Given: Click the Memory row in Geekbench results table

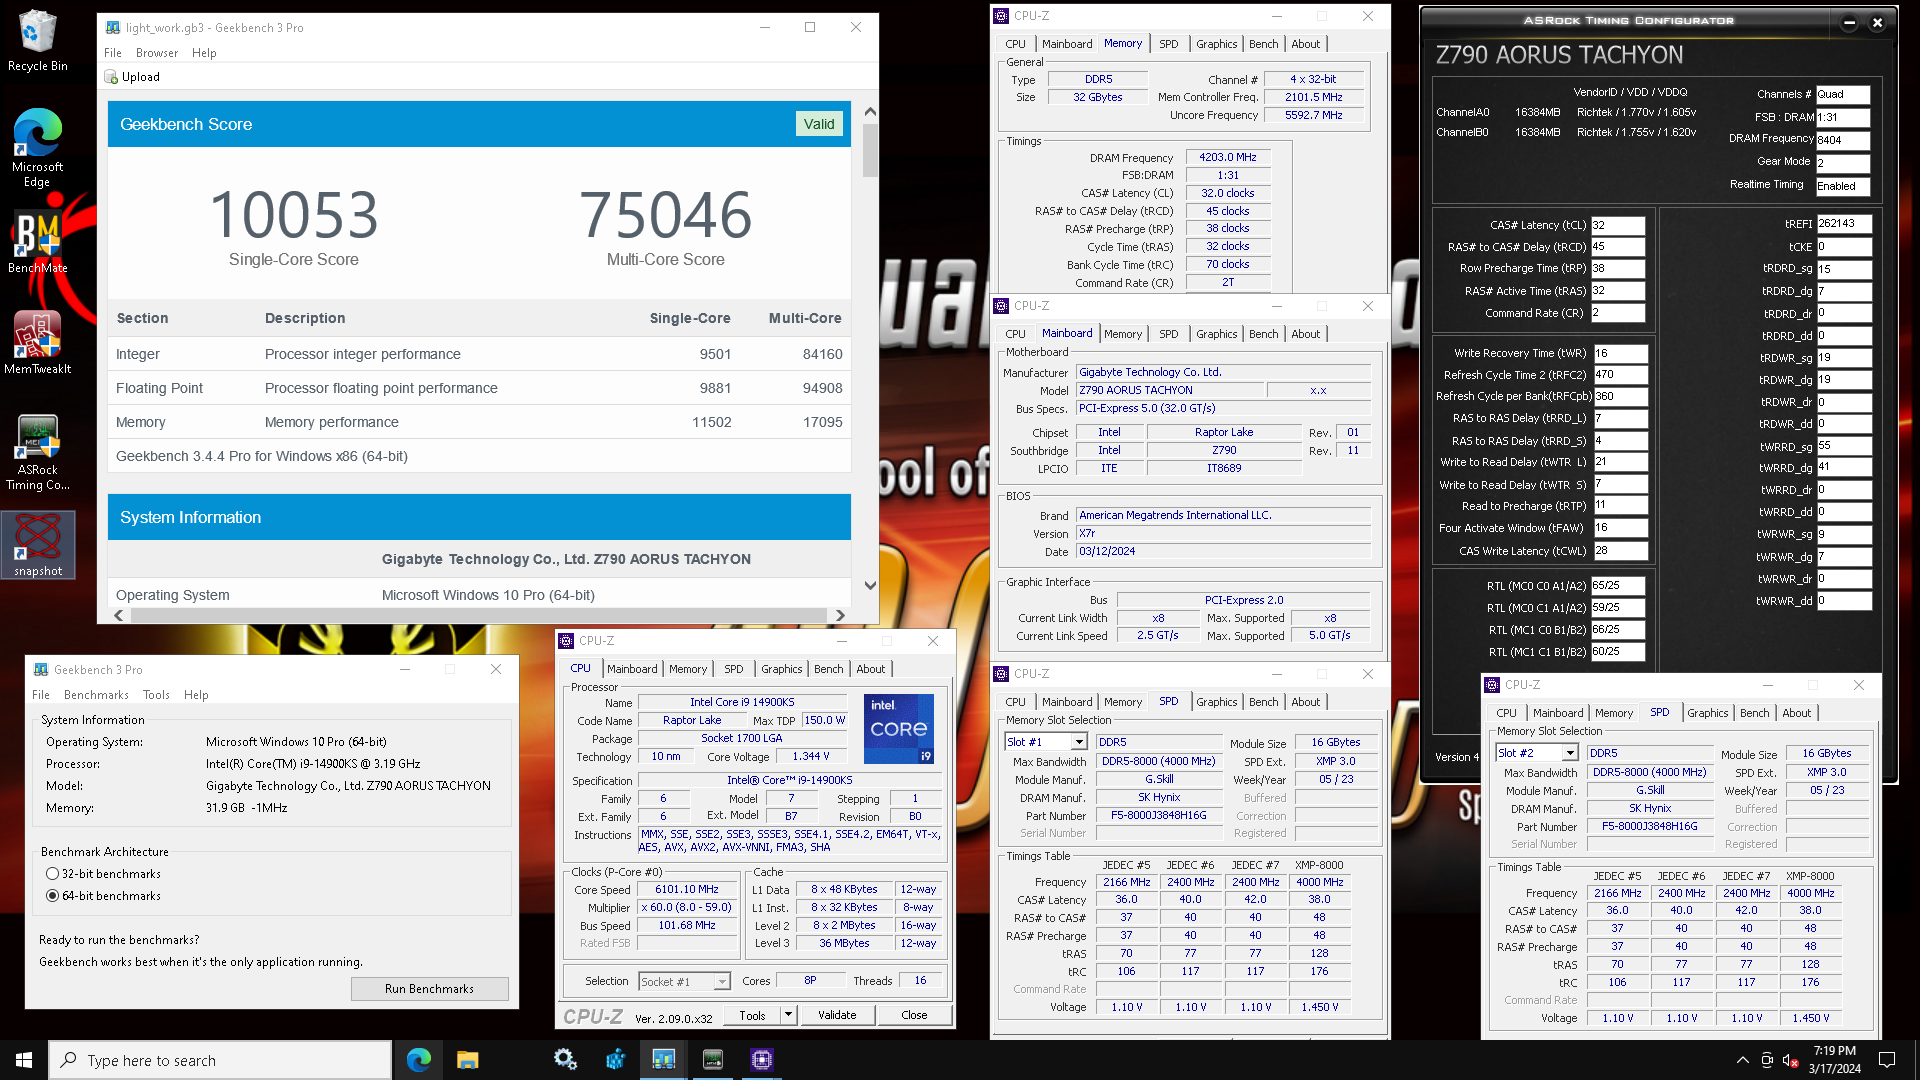Looking at the screenshot, I should coord(479,422).
